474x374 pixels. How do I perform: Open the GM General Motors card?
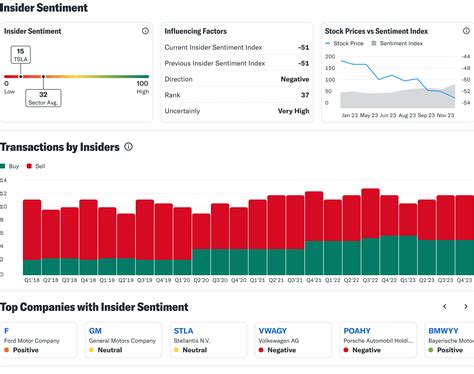pos(123,340)
